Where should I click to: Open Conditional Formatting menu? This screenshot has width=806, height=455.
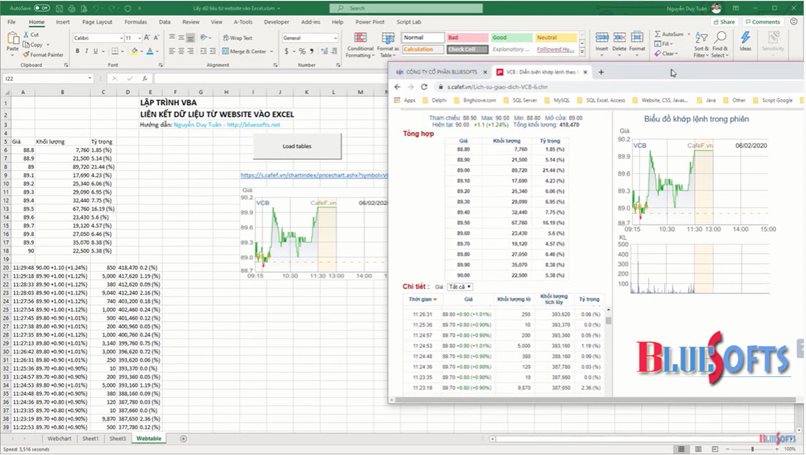coord(360,45)
